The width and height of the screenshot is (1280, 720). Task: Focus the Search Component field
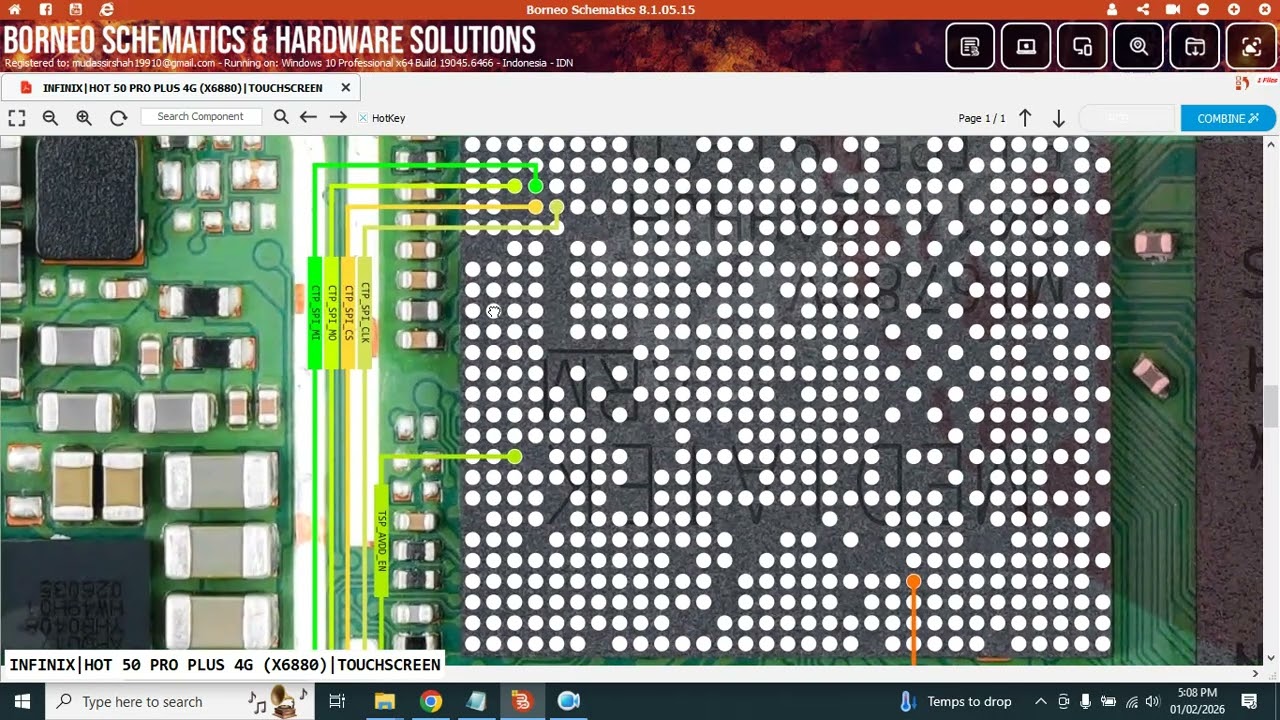tap(201, 117)
